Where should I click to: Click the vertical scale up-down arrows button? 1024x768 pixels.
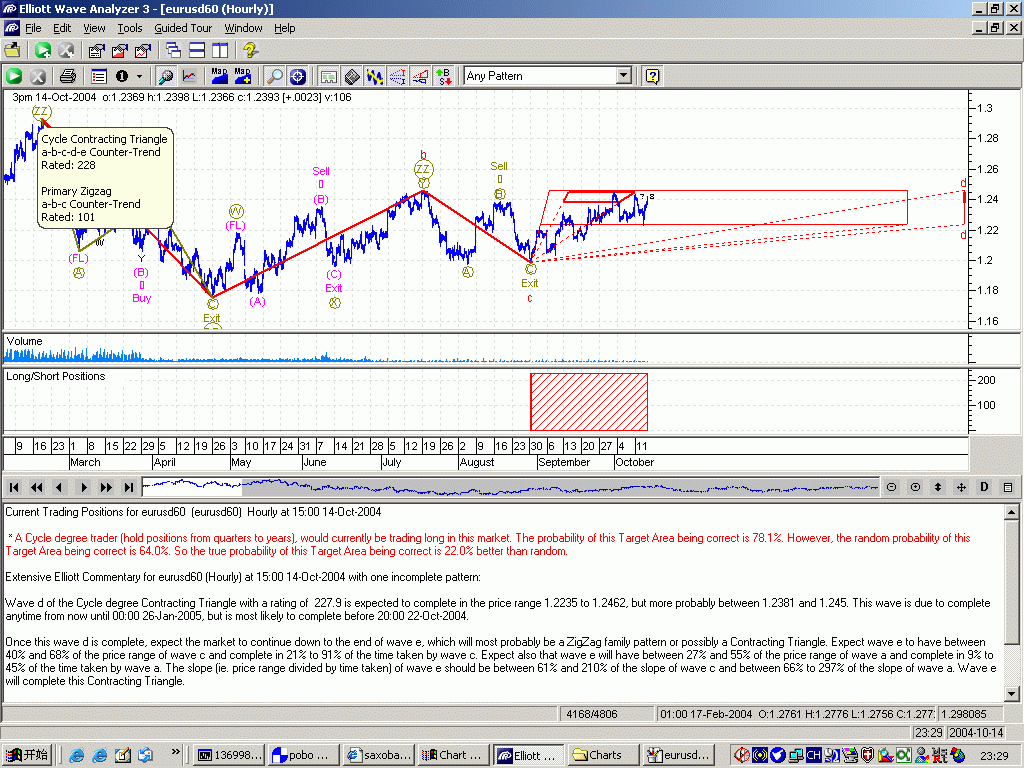coord(938,487)
